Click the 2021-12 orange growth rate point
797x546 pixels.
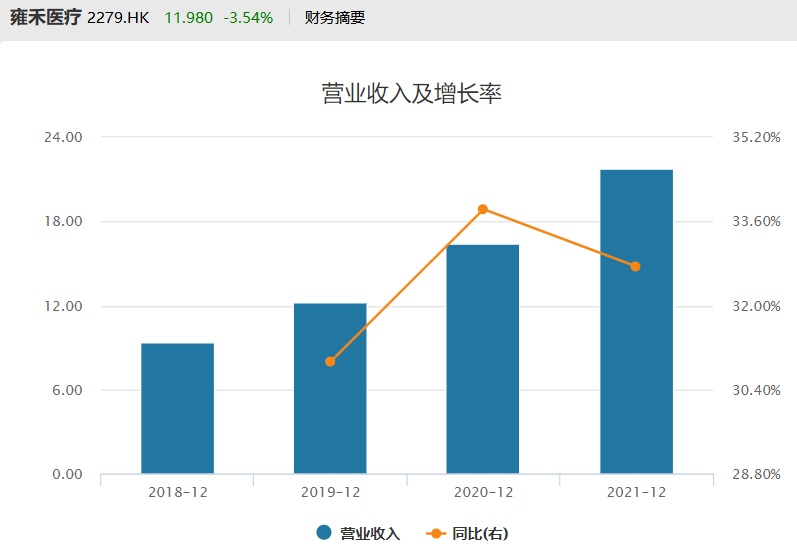pyautogui.click(x=635, y=266)
